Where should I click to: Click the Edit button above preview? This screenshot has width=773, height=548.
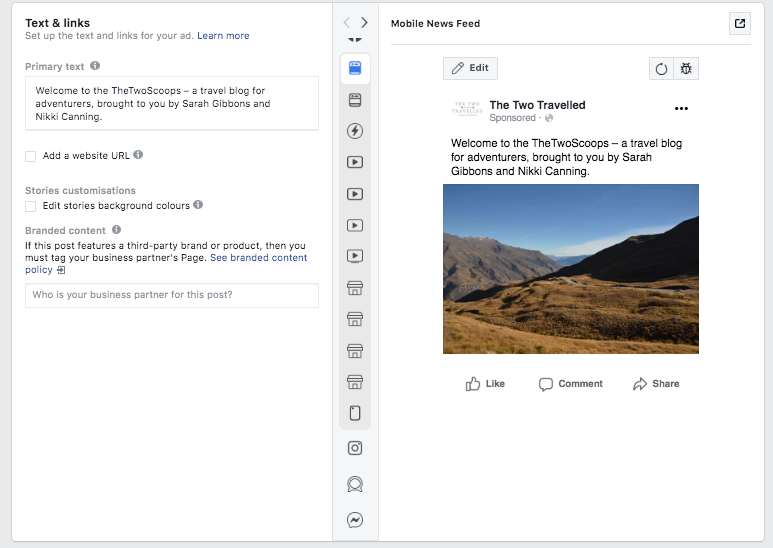point(470,68)
